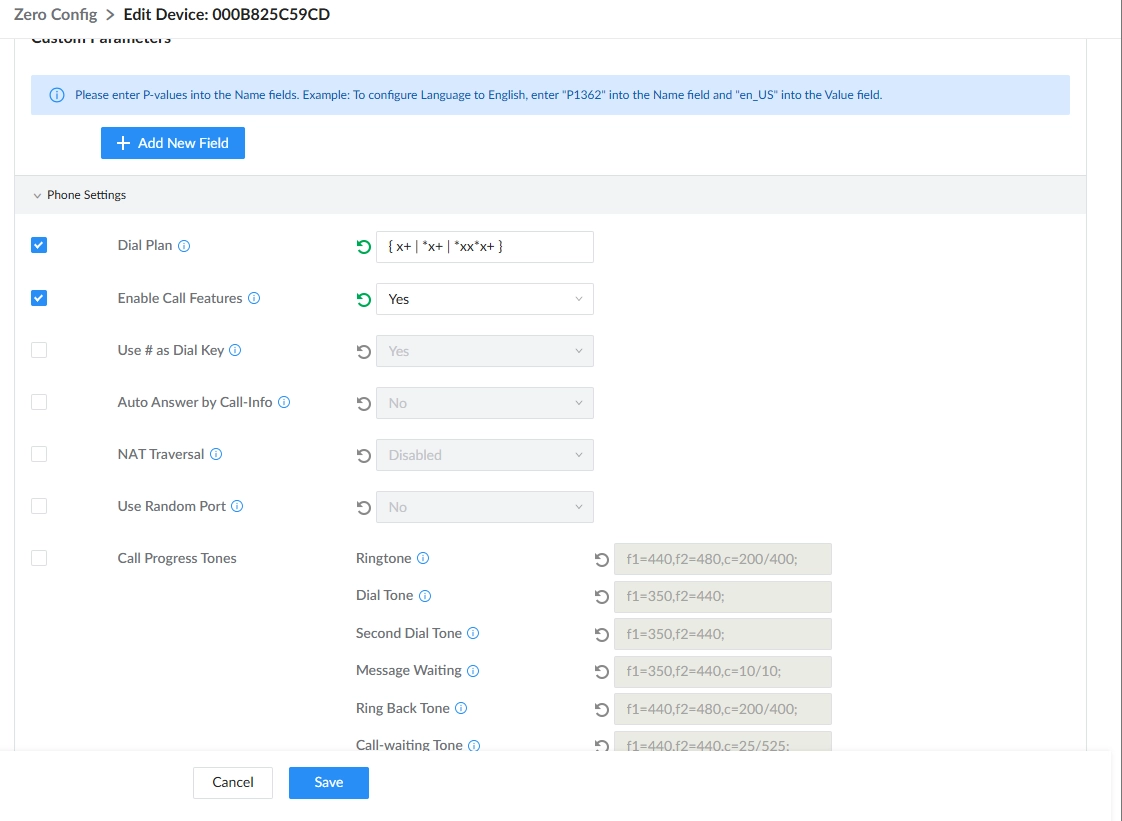Click Add New Field button

tap(172, 143)
